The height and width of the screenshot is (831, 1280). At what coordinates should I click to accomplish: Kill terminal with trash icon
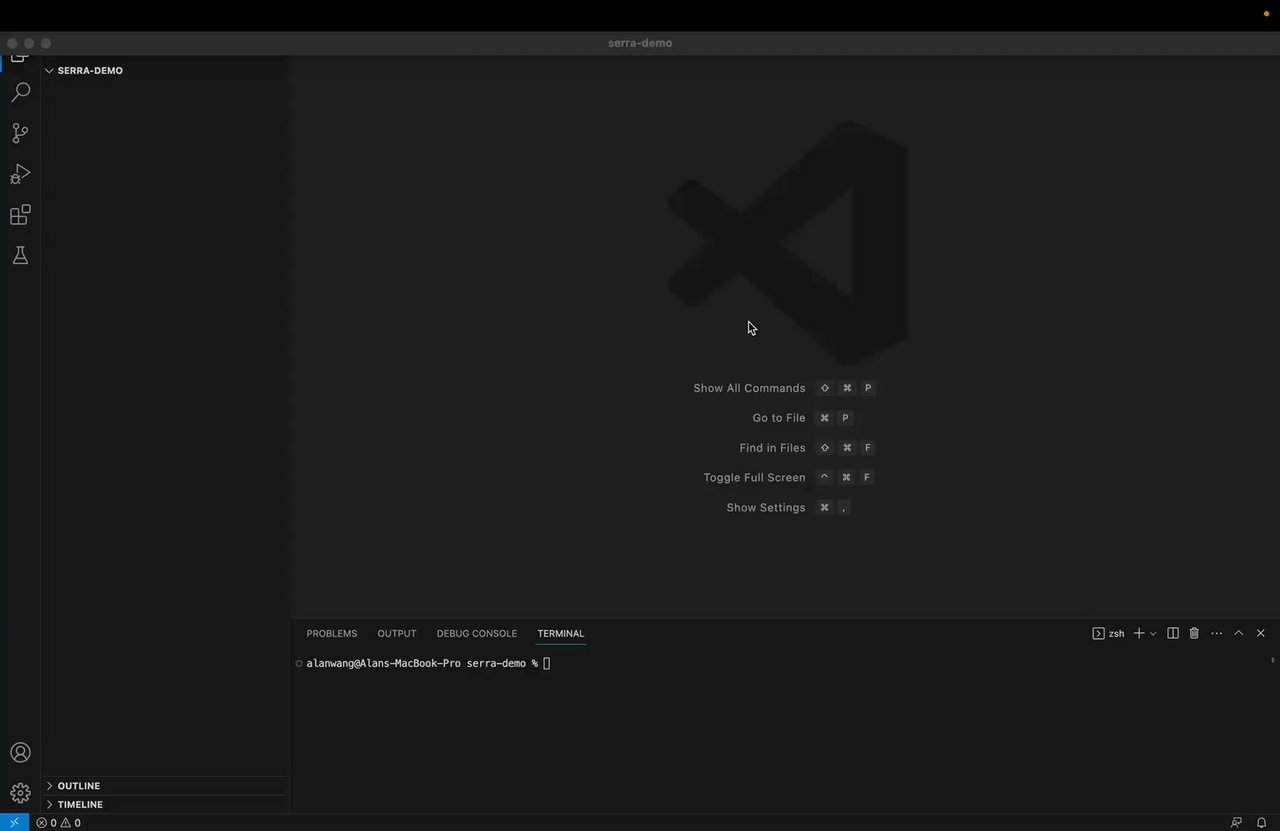tap(1194, 633)
